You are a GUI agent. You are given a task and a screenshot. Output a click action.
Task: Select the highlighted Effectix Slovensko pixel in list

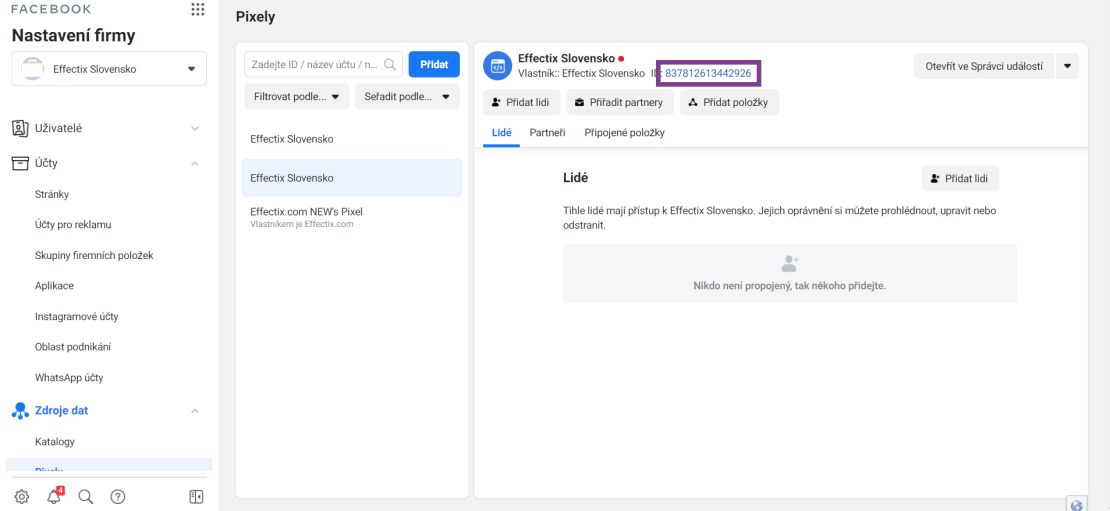point(352,178)
